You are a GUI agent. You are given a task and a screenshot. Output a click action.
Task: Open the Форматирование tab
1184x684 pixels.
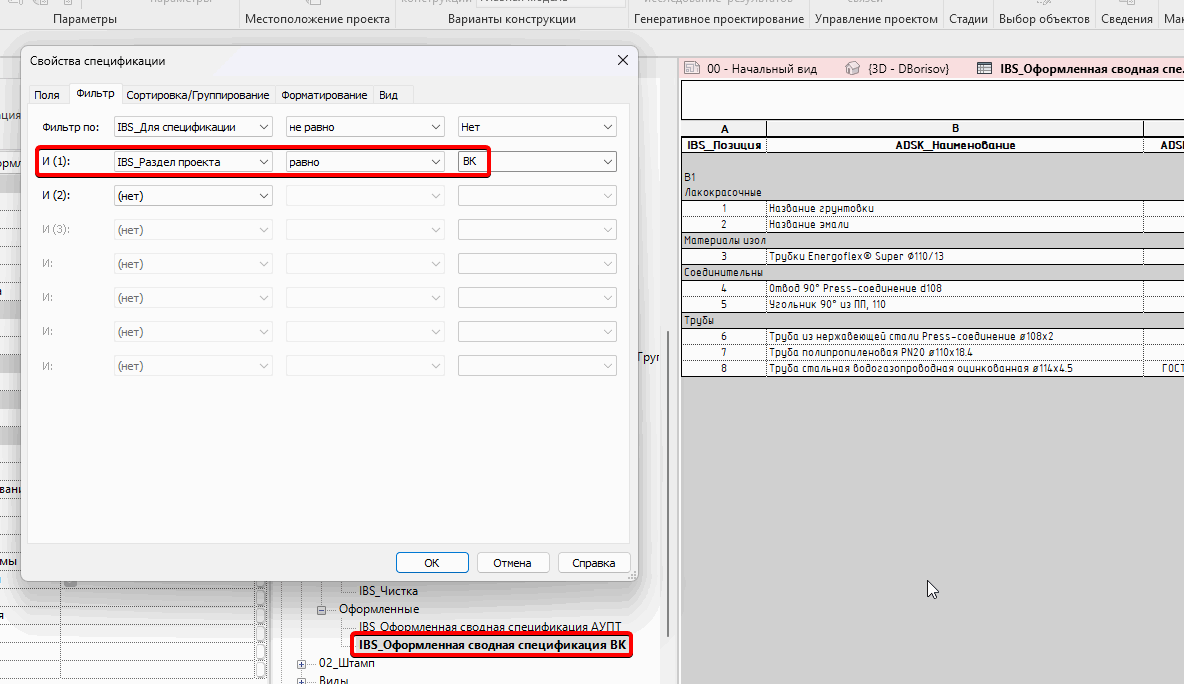tap(324, 94)
